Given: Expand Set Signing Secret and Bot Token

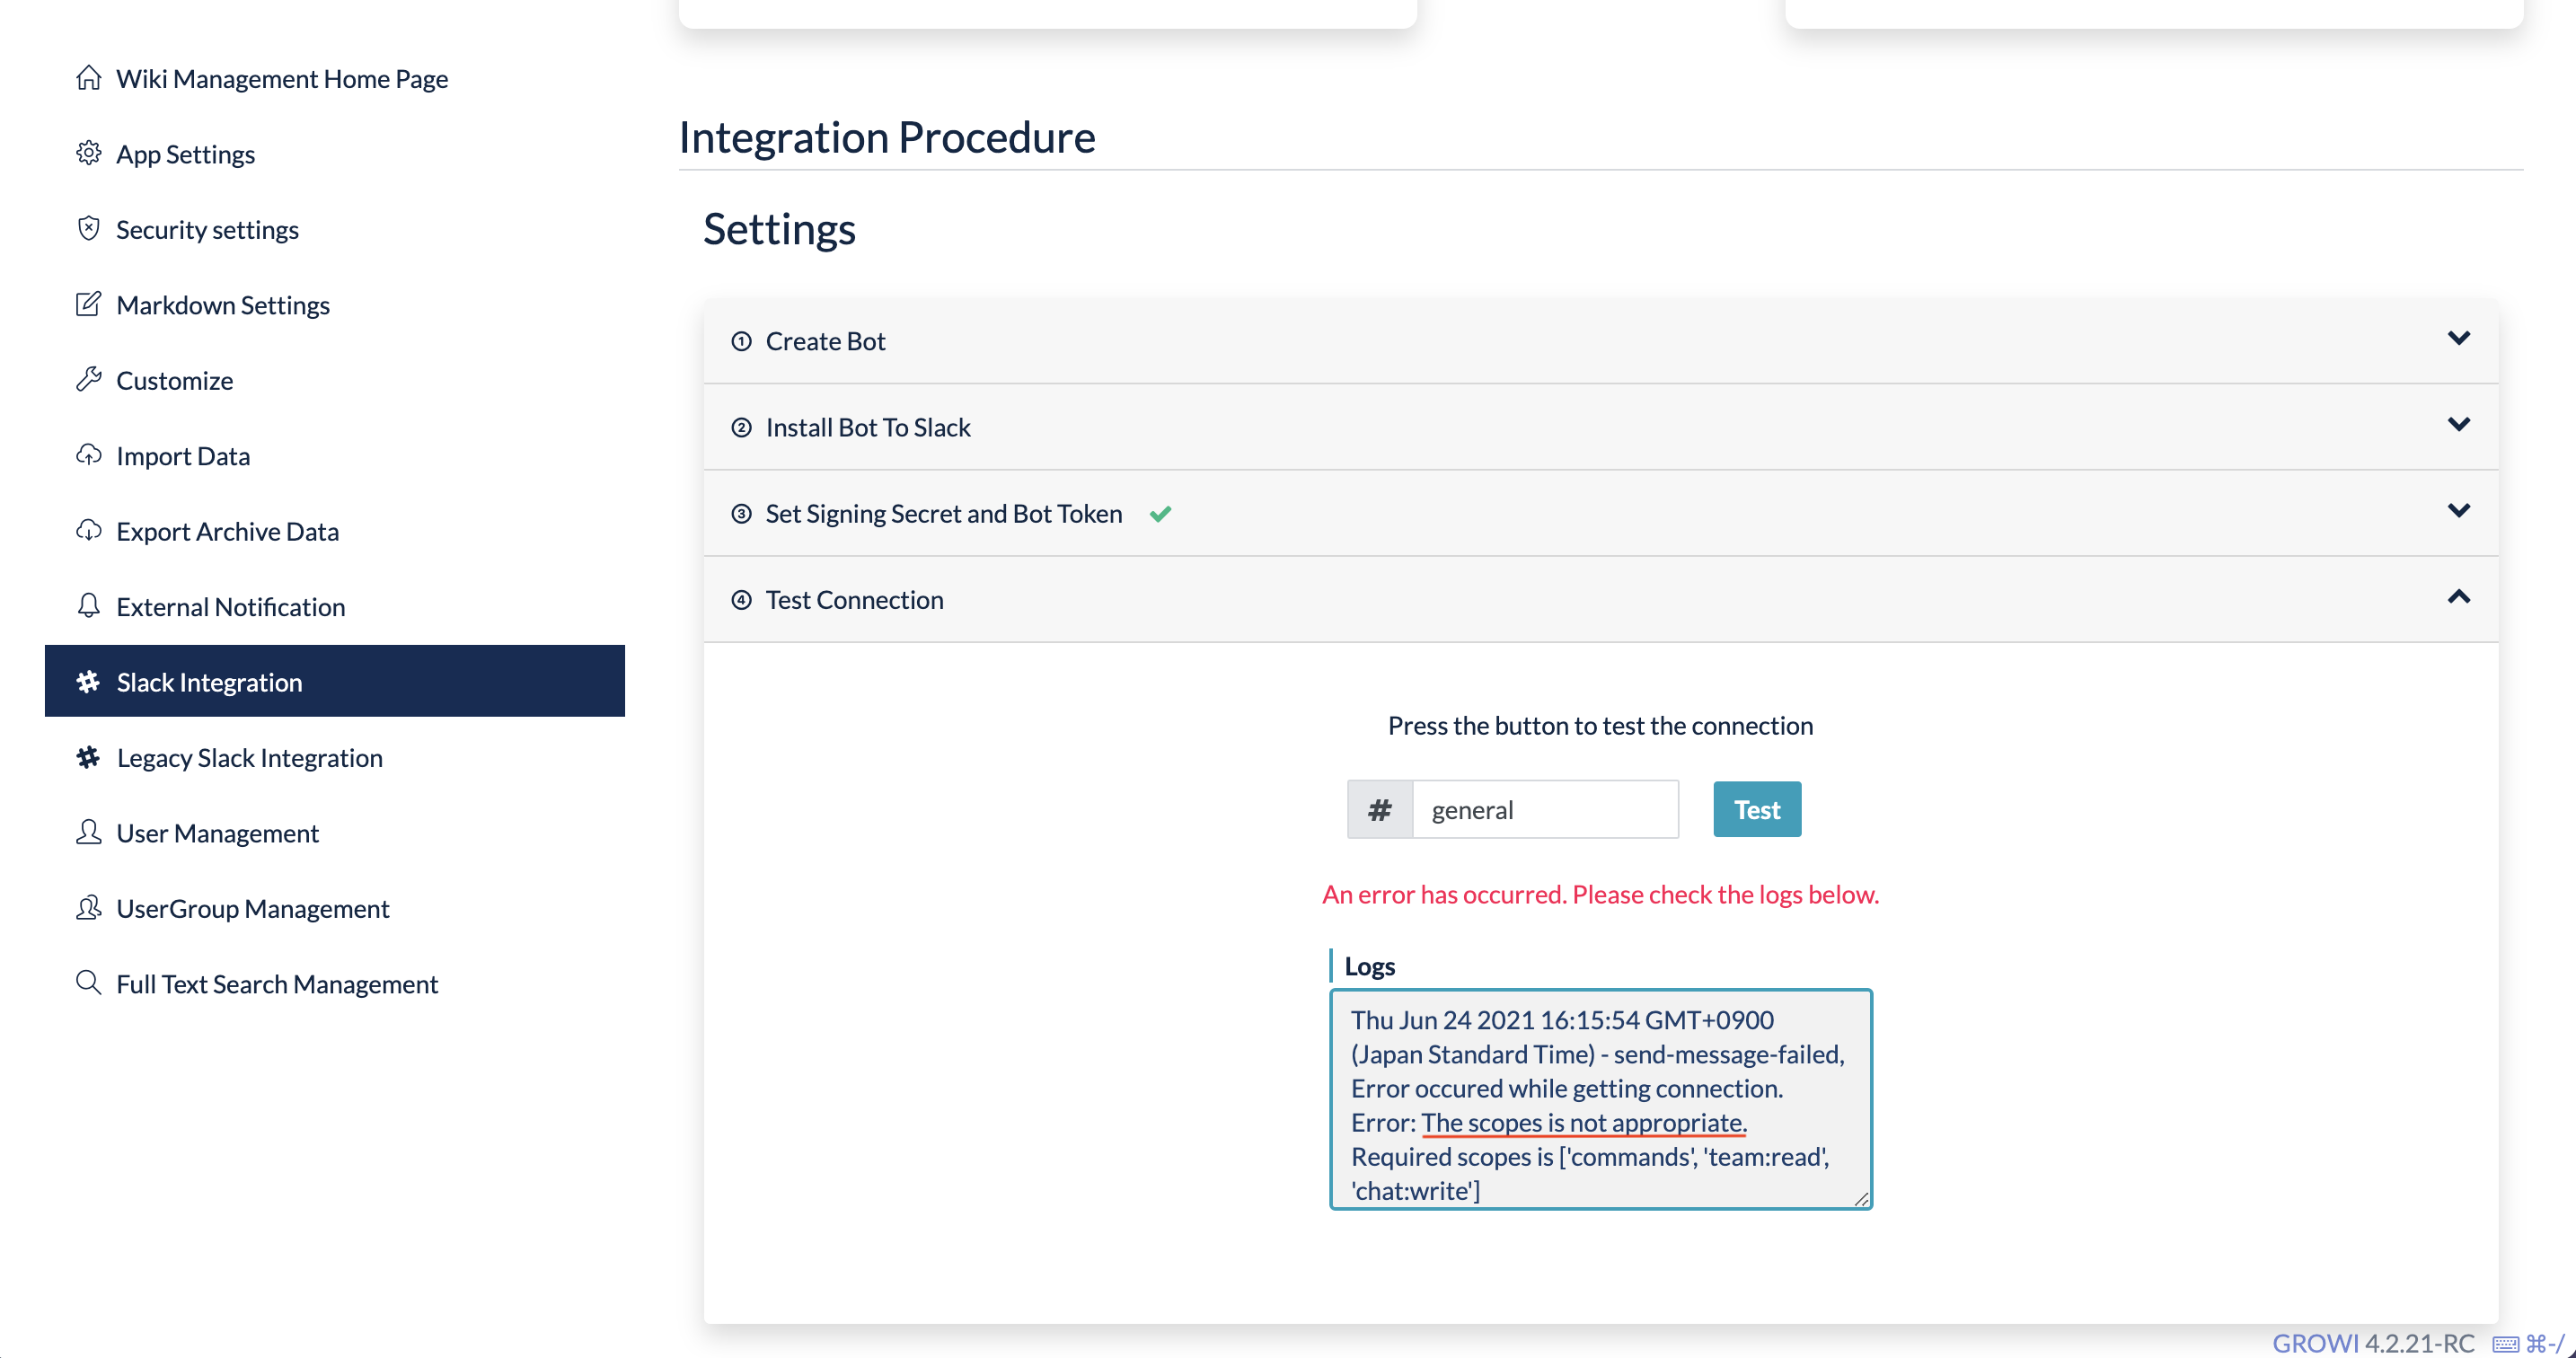Looking at the screenshot, I should (x=2458, y=511).
